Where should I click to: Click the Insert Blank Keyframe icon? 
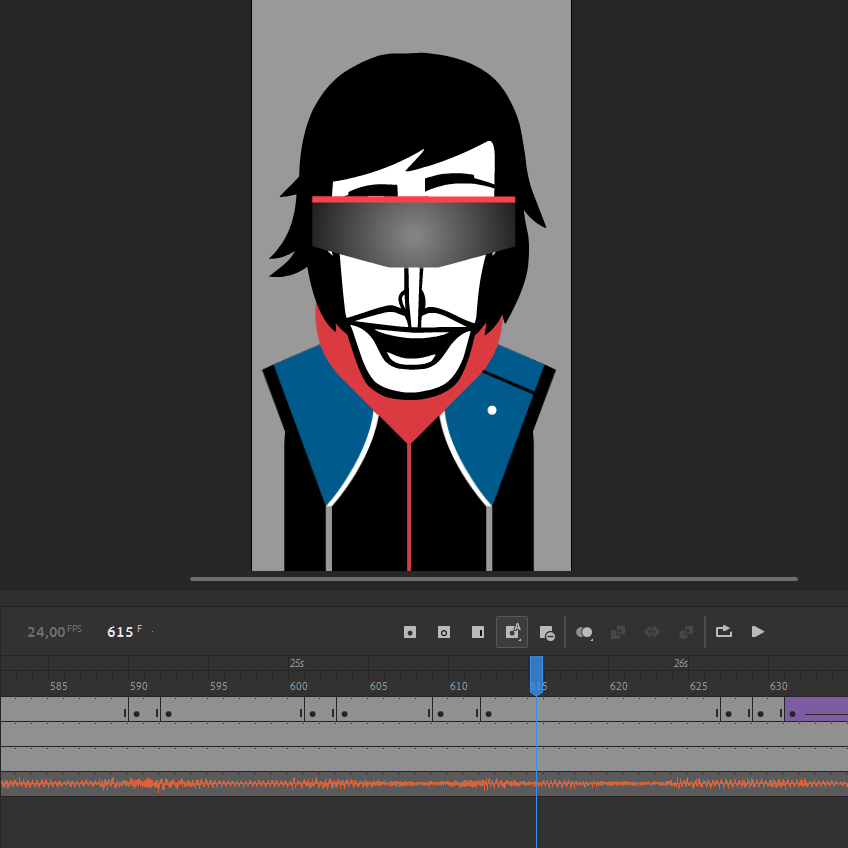click(x=444, y=632)
